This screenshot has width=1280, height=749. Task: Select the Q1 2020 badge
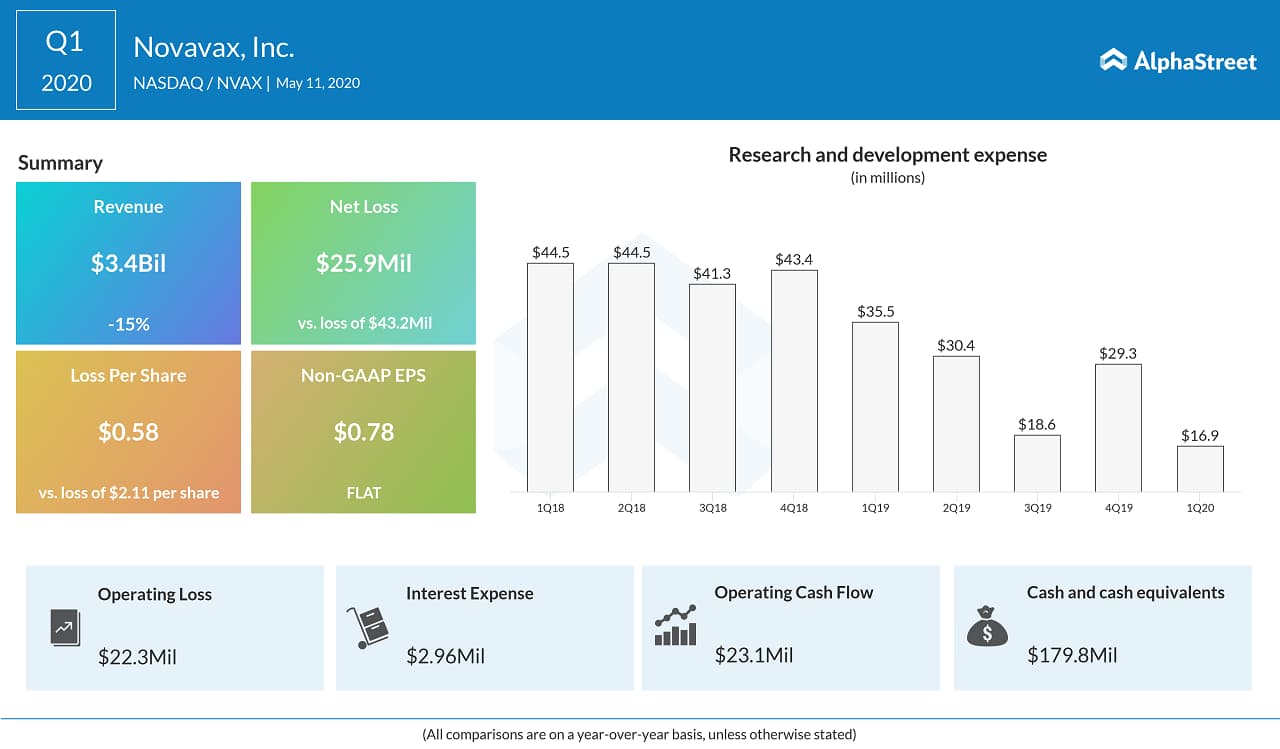65,60
